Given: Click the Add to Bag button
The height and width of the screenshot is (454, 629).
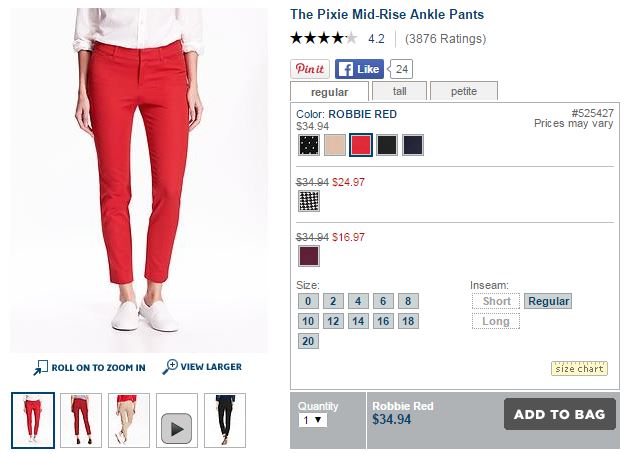Looking at the screenshot, I should point(560,414).
